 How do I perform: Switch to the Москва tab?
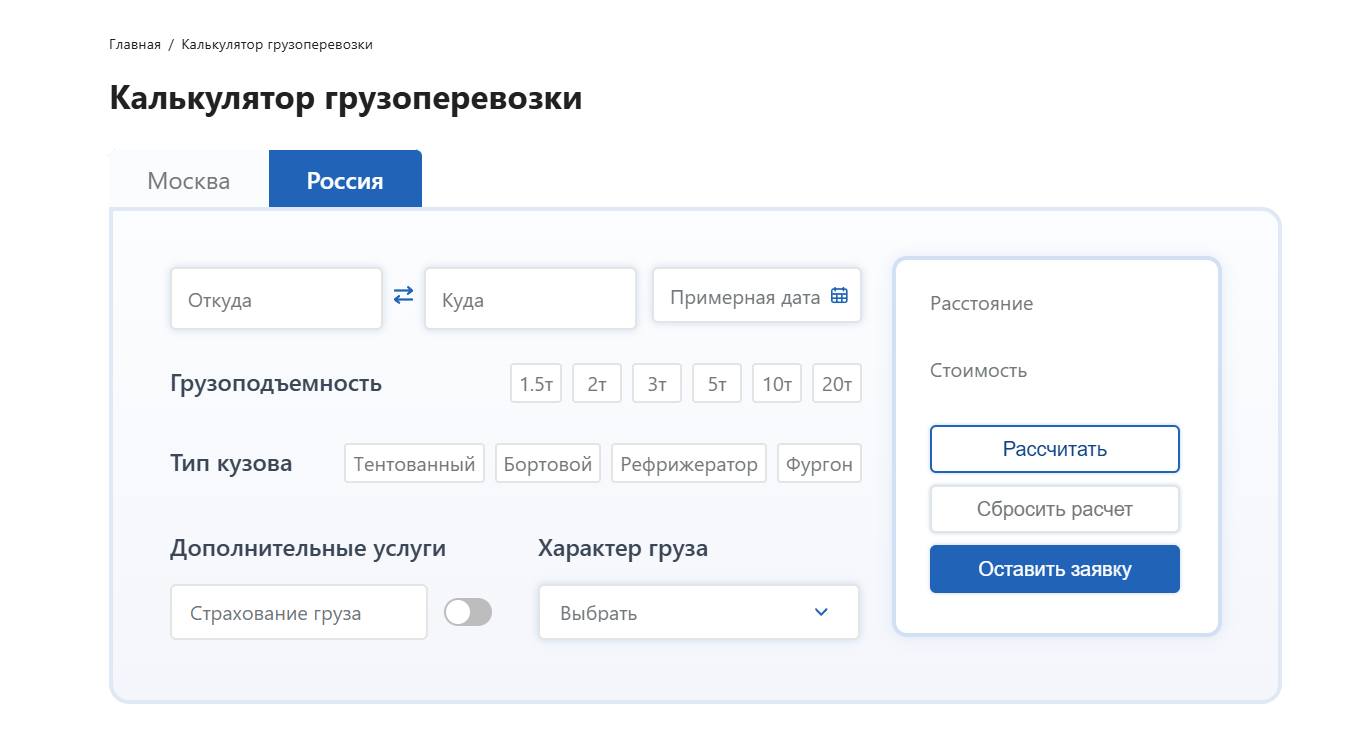tap(189, 181)
